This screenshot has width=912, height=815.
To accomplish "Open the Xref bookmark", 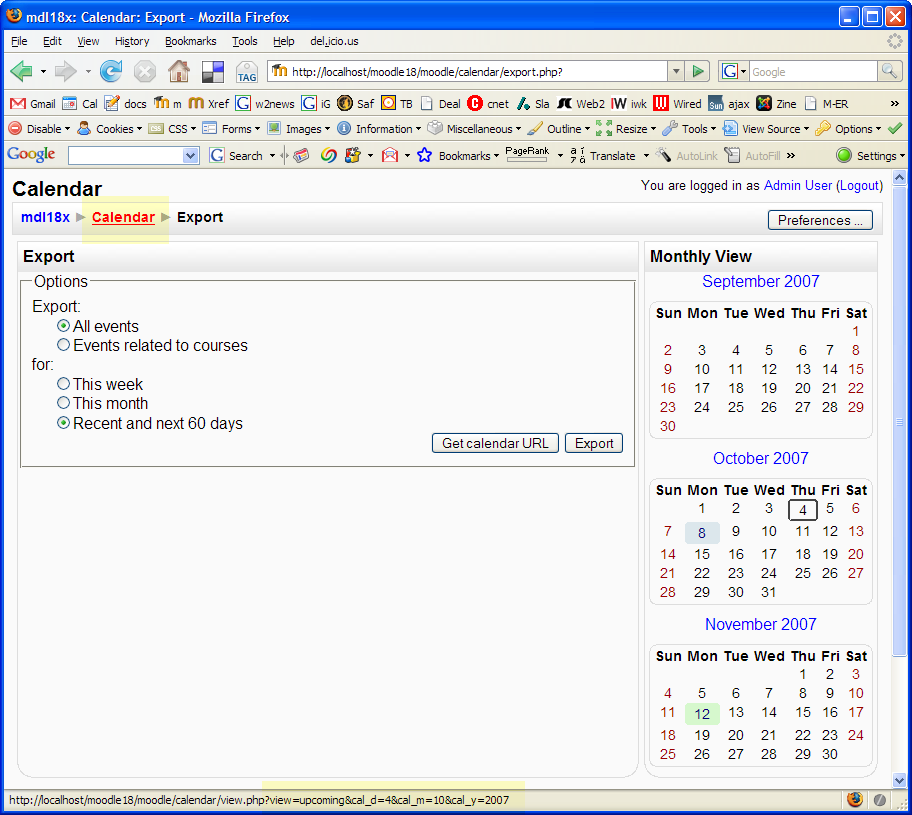I will click(x=209, y=104).
